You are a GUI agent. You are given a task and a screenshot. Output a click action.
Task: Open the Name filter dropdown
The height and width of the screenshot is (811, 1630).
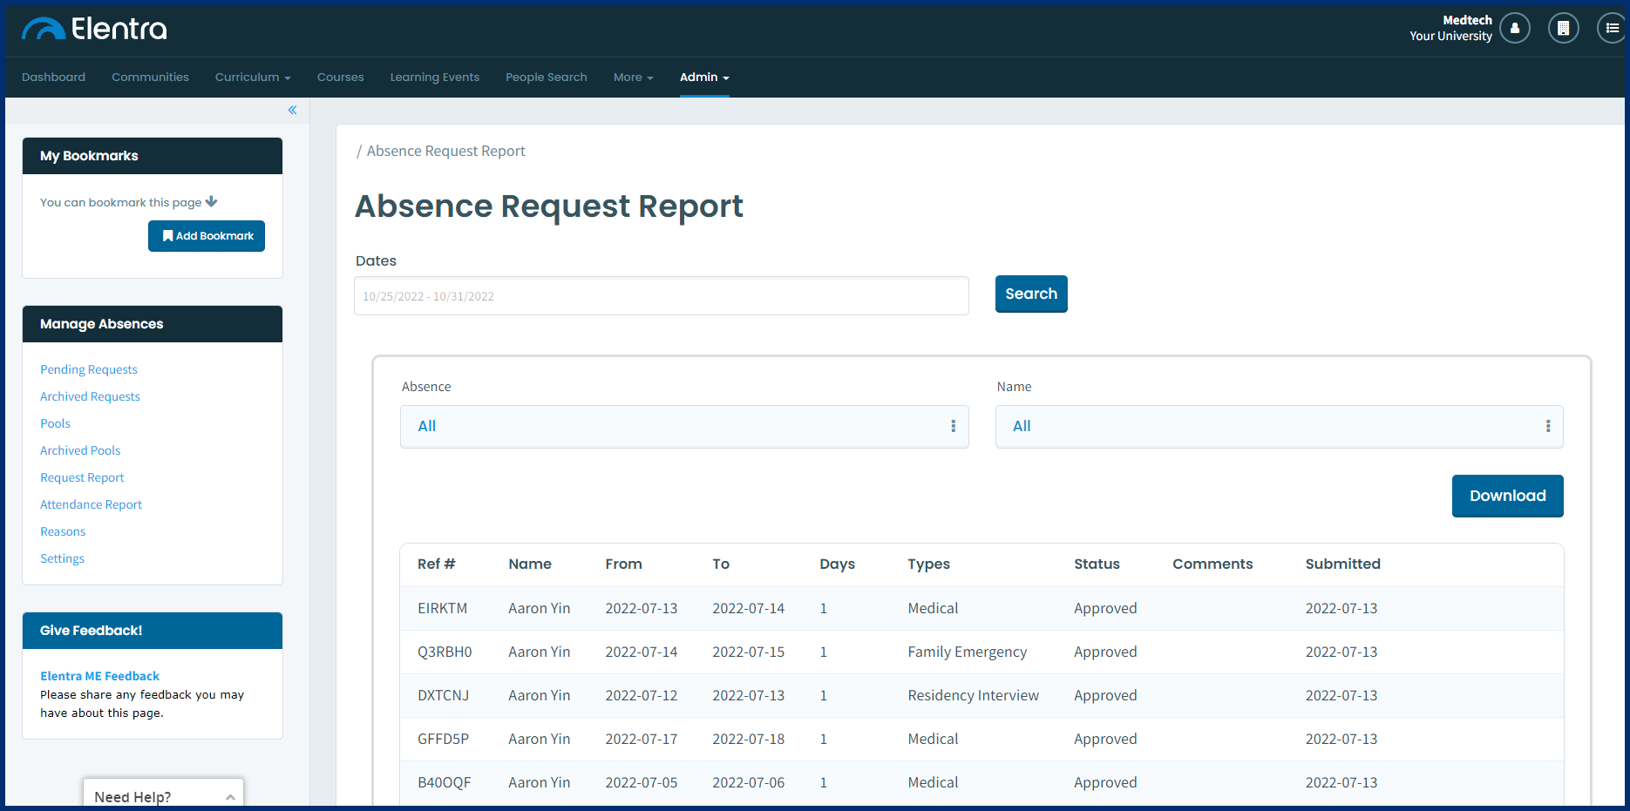(x=1279, y=426)
